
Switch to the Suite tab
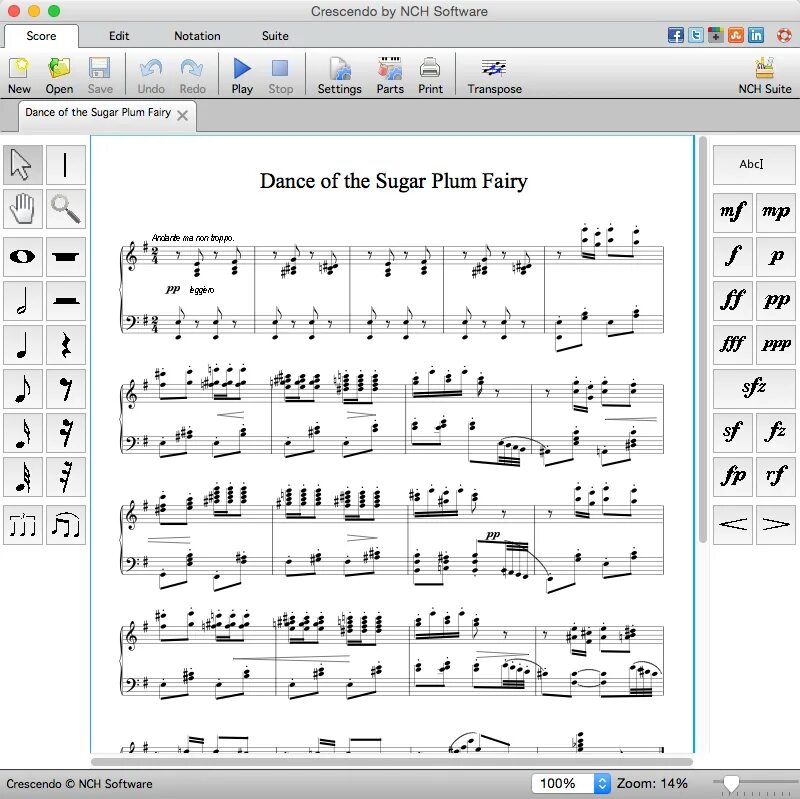pos(275,36)
